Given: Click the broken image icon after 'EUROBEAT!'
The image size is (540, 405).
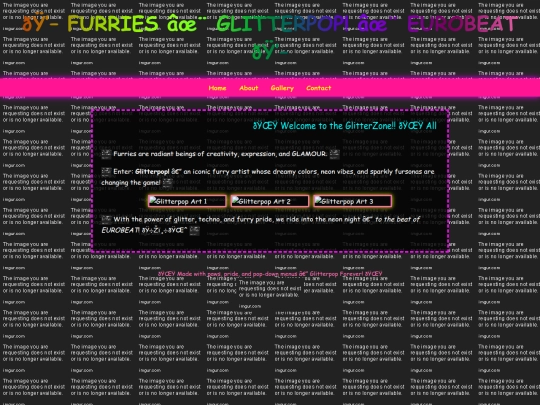Looking at the screenshot, I should tap(195, 230).
